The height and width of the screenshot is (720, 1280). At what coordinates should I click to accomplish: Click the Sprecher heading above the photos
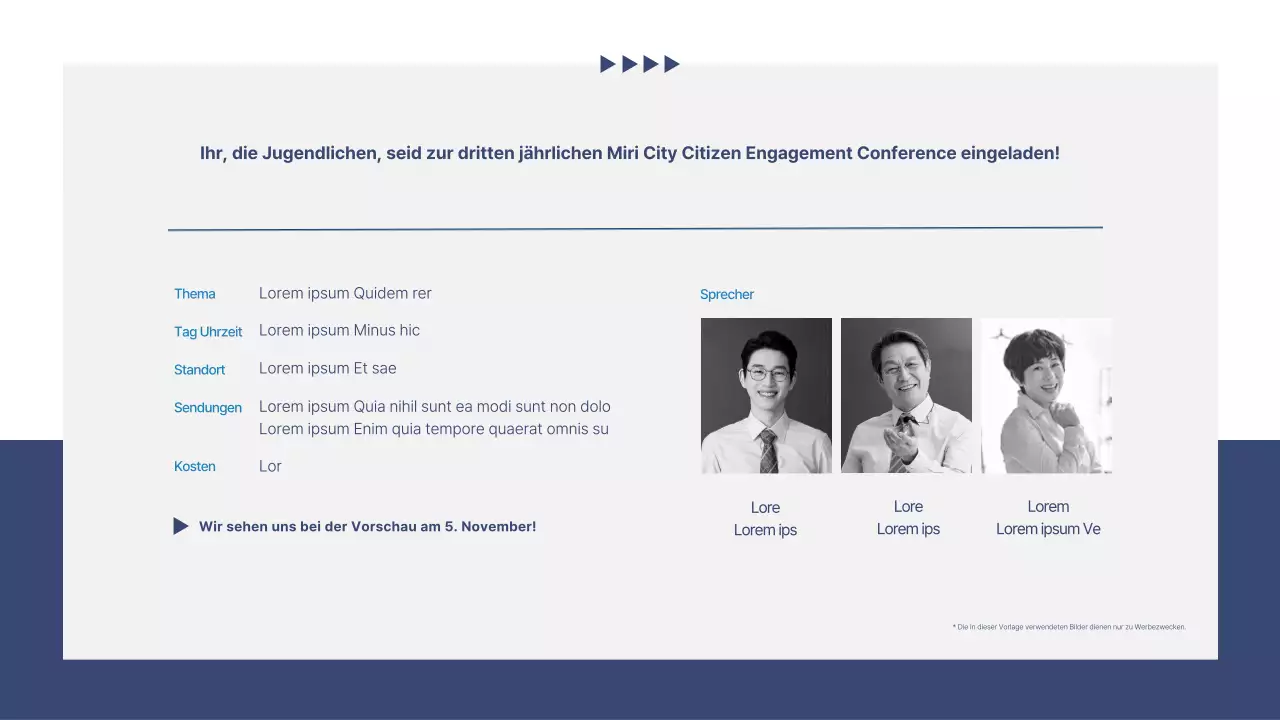[727, 294]
